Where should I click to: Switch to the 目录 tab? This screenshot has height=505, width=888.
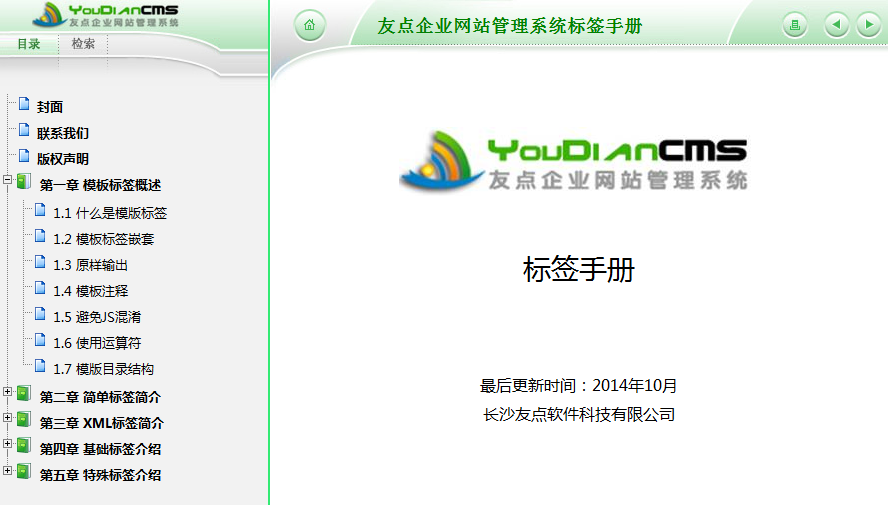click(29, 44)
